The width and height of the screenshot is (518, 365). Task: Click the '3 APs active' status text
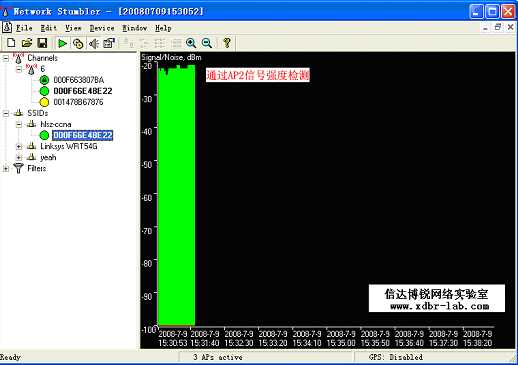point(218,357)
